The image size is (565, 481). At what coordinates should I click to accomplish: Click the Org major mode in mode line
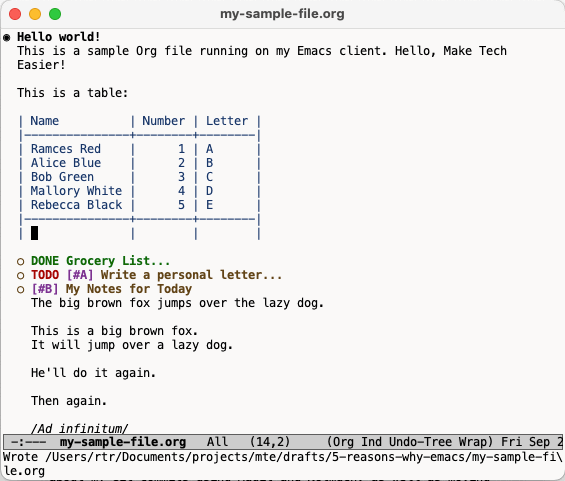tap(341, 442)
